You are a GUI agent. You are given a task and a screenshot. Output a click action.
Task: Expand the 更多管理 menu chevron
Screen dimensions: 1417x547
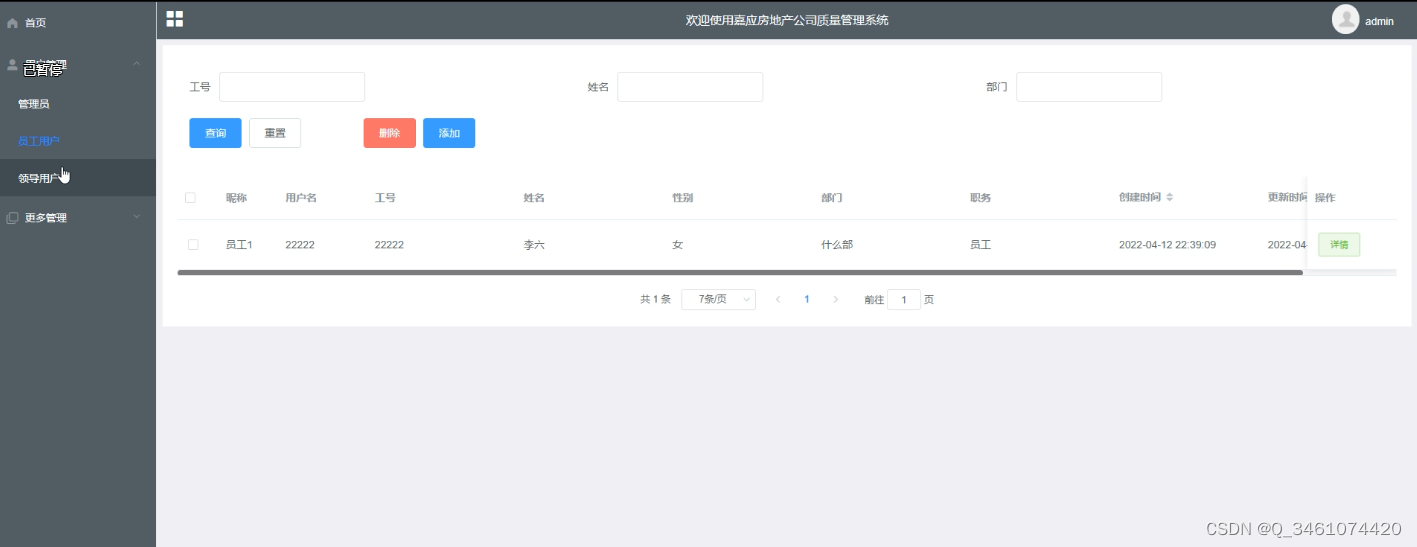[137, 217]
